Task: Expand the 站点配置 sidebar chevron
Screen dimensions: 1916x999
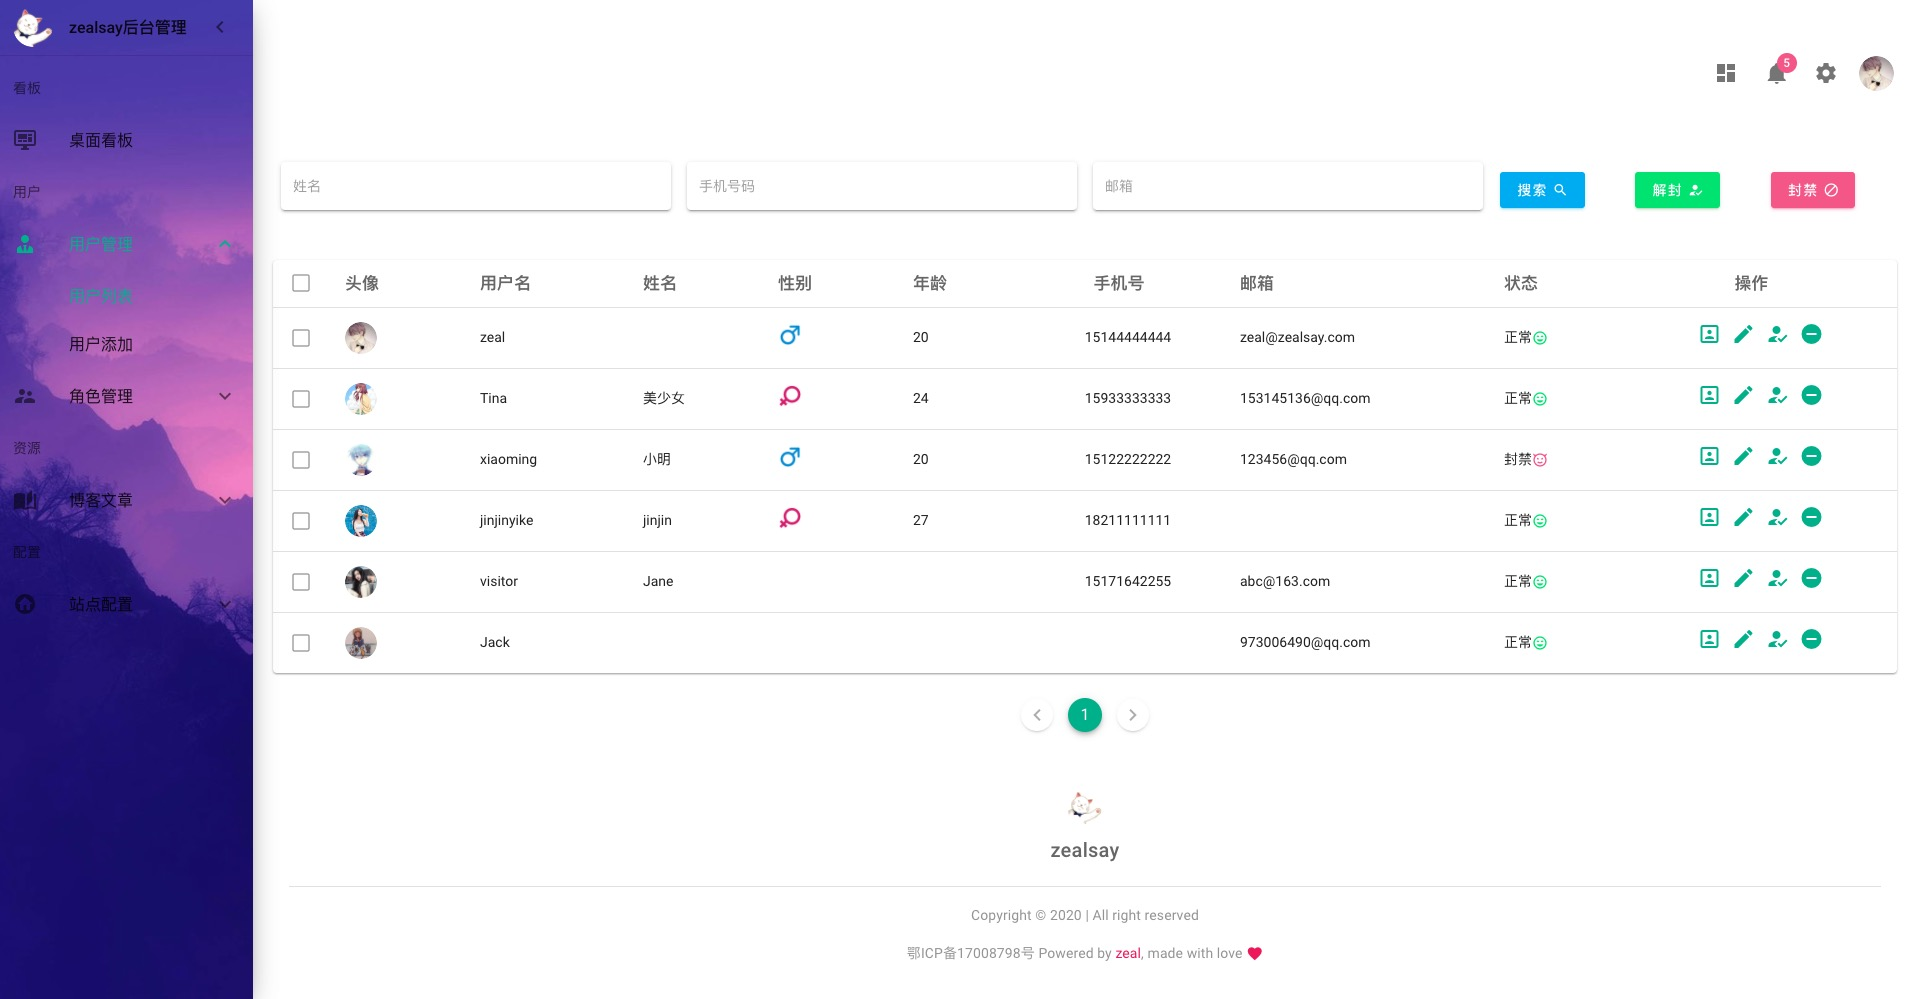Action: [x=225, y=604]
